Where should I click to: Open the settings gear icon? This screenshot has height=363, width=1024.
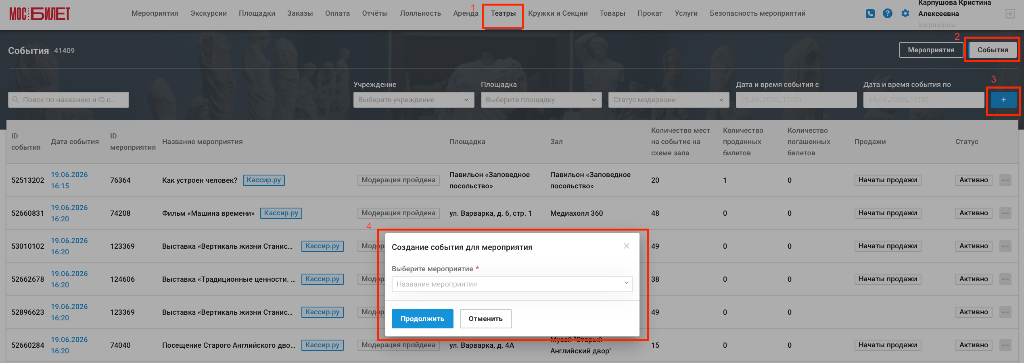905,13
